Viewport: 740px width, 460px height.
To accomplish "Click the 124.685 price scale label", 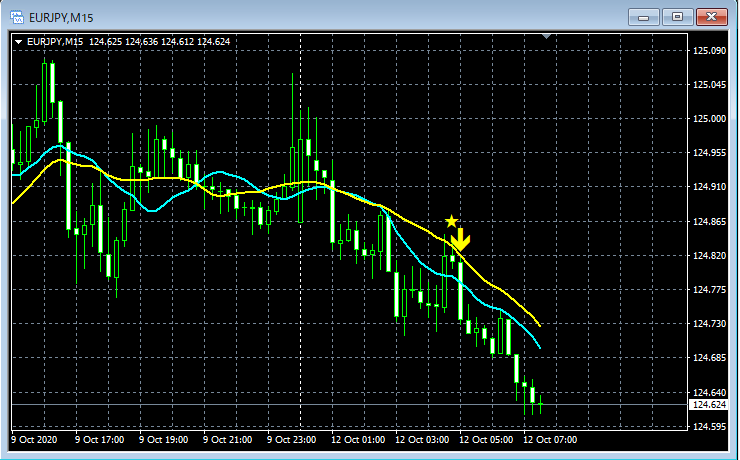I will tap(709, 358).
